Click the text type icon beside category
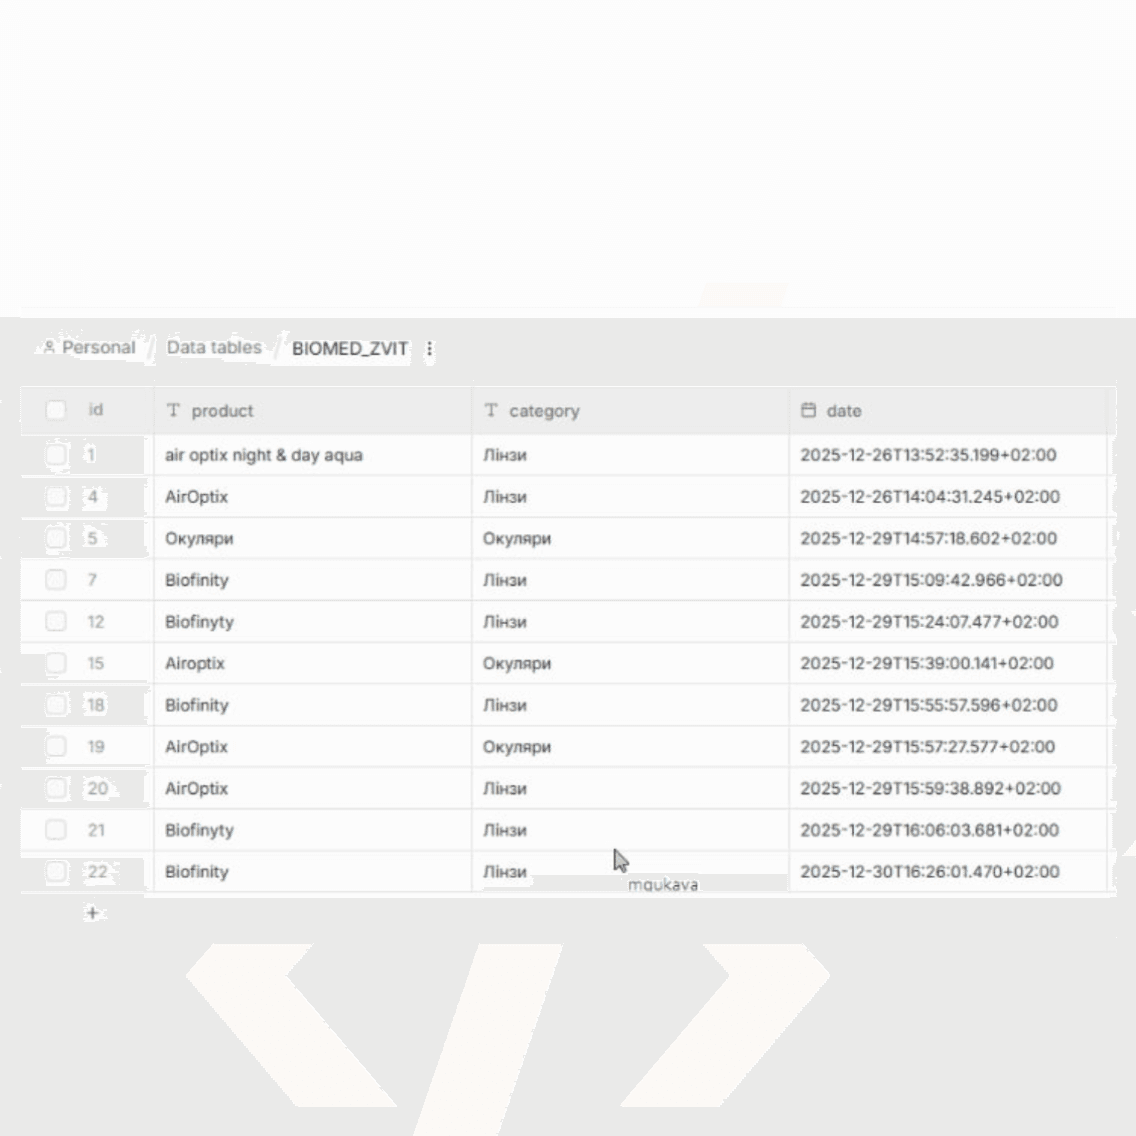 491,411
